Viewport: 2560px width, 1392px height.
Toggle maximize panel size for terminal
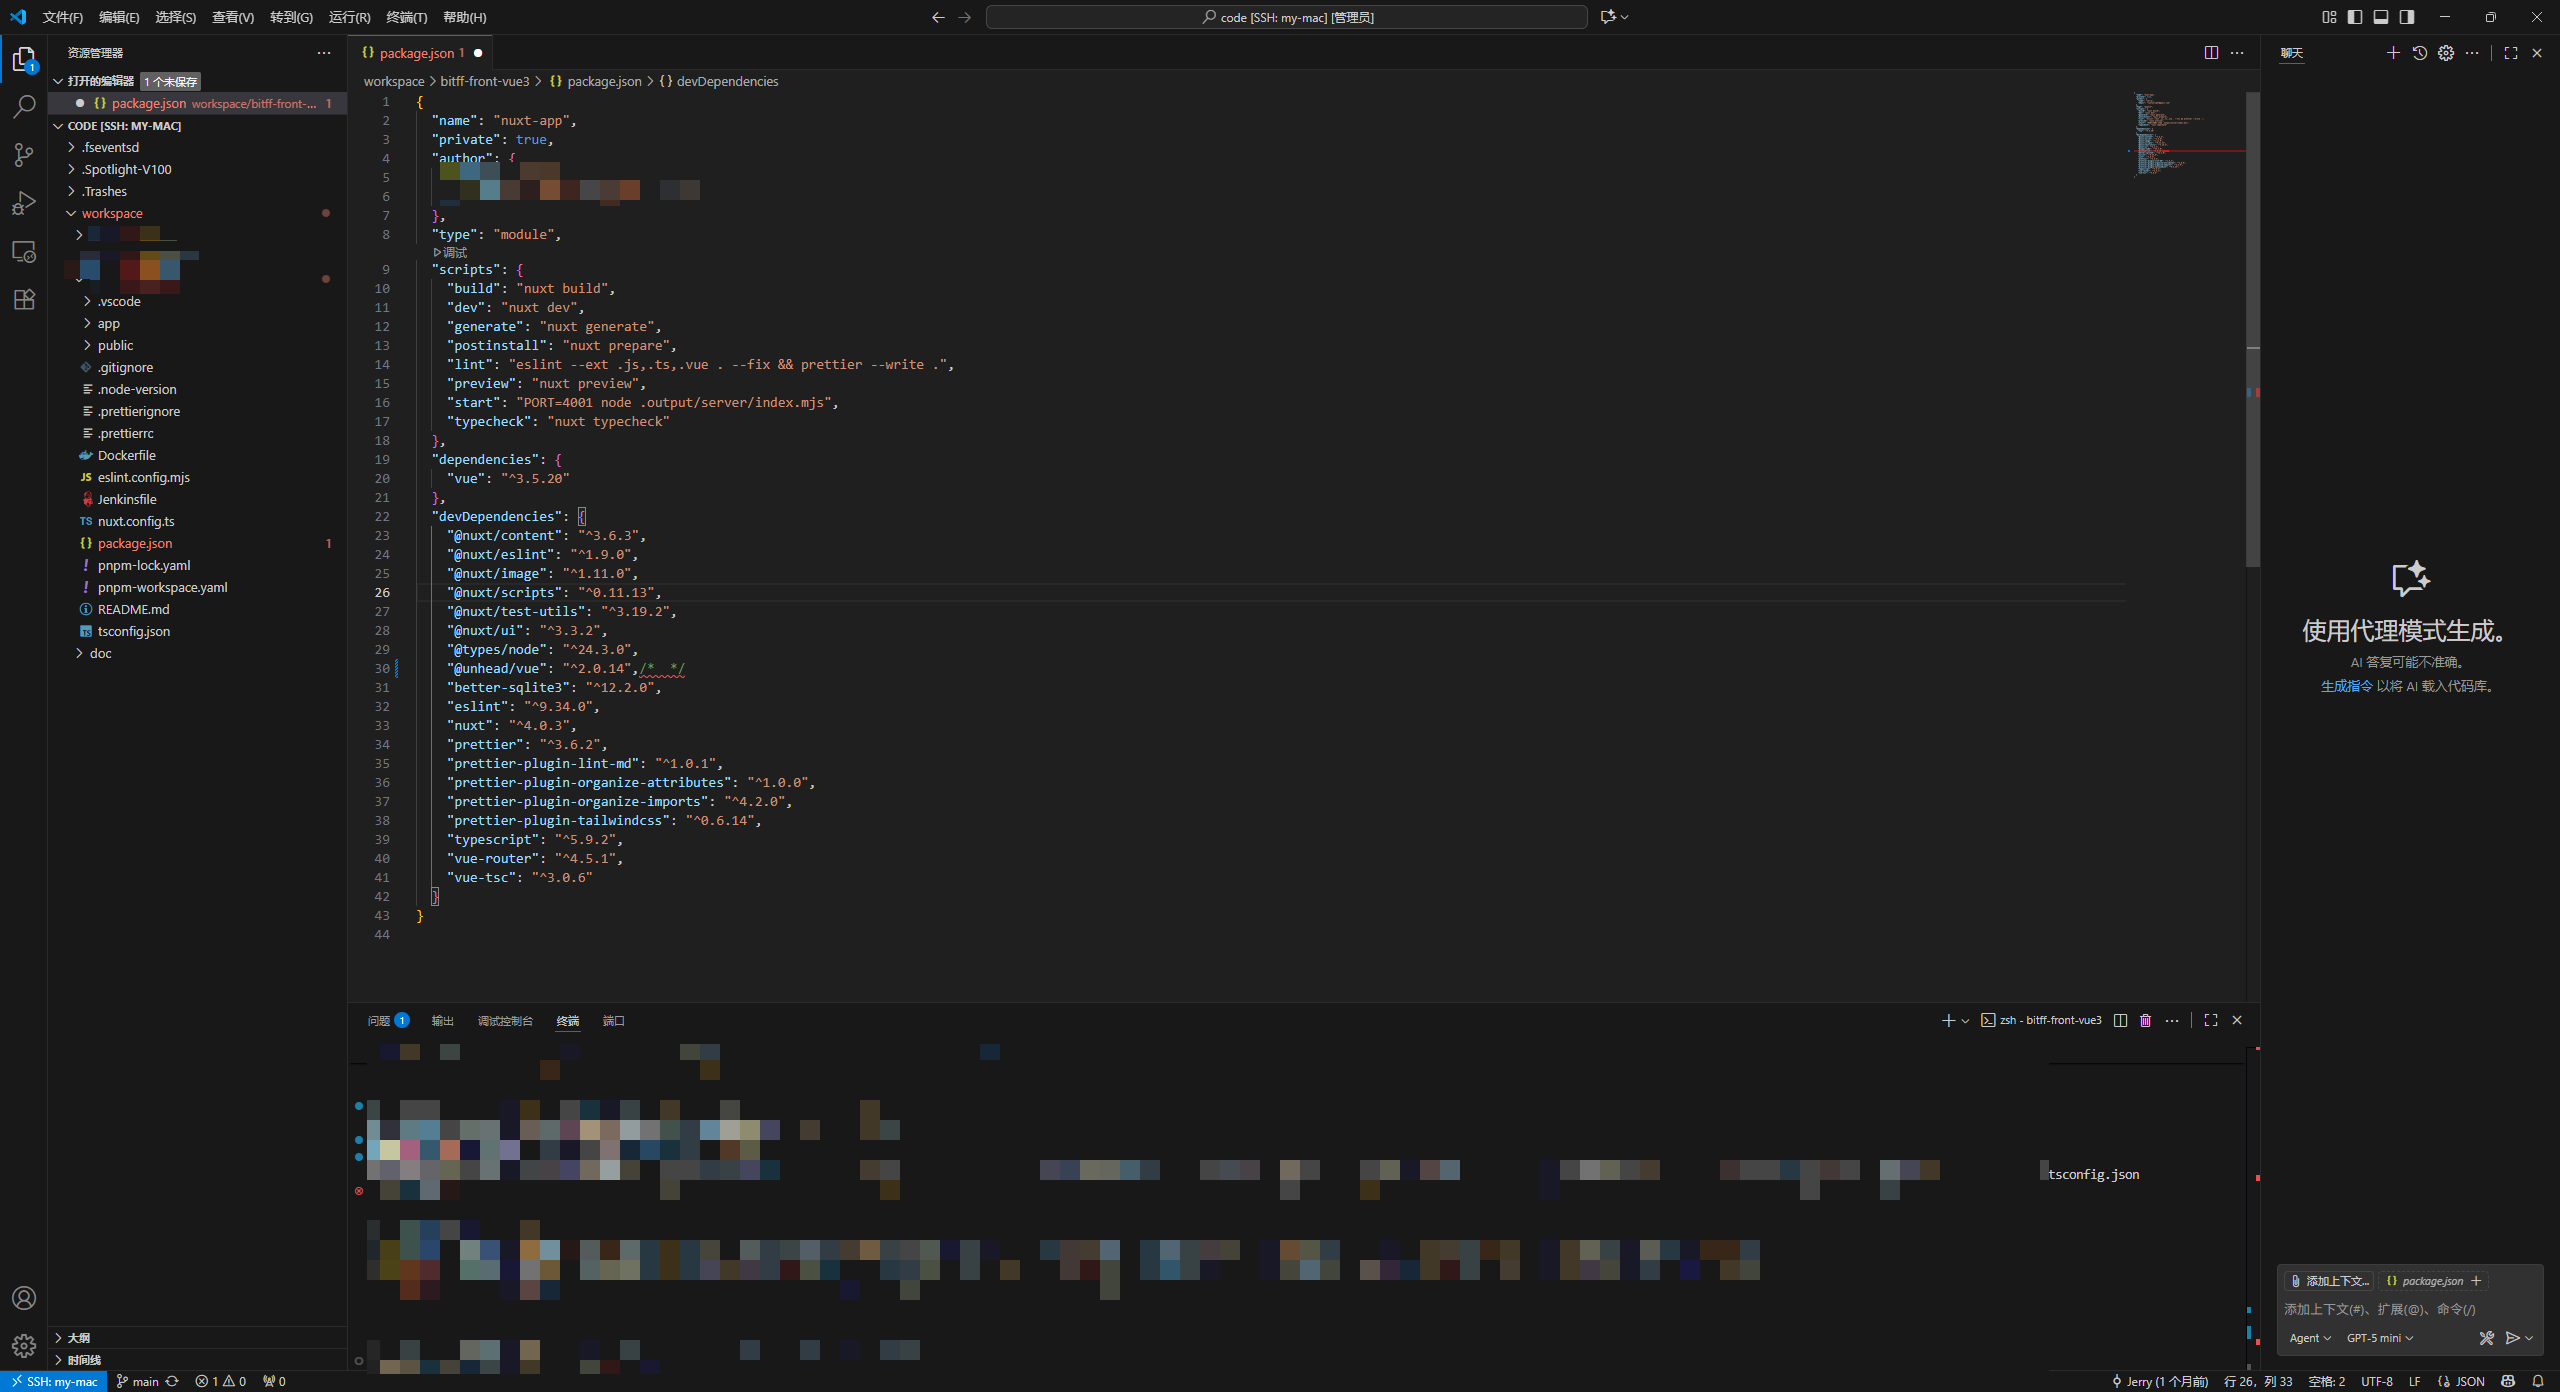tap(2209, 1020)
